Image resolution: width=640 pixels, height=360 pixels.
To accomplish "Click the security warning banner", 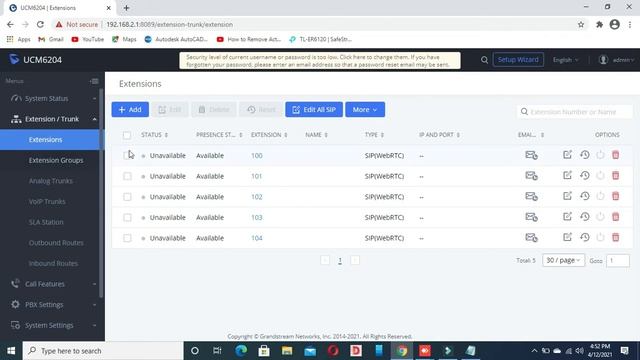I will (320, 60).
